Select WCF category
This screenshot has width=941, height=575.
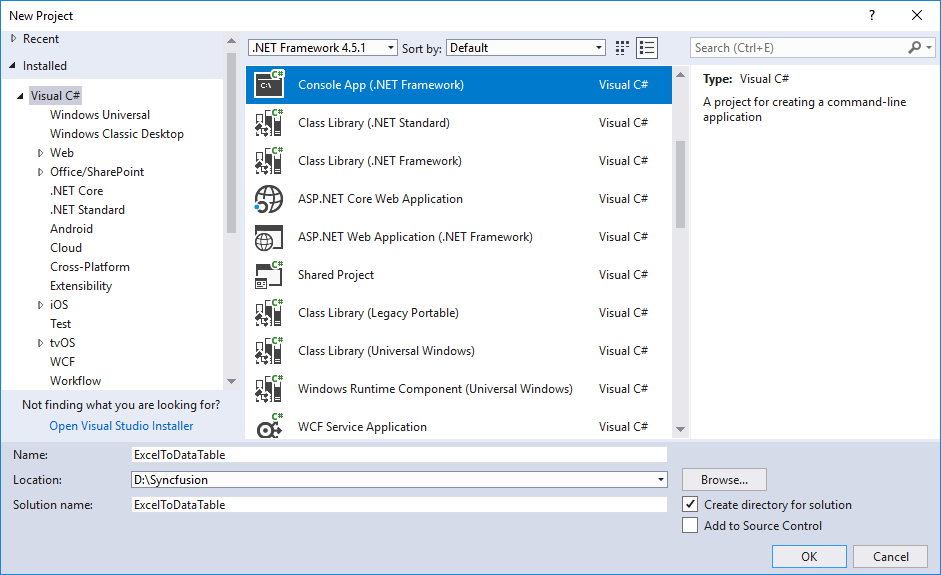(62, 362)
